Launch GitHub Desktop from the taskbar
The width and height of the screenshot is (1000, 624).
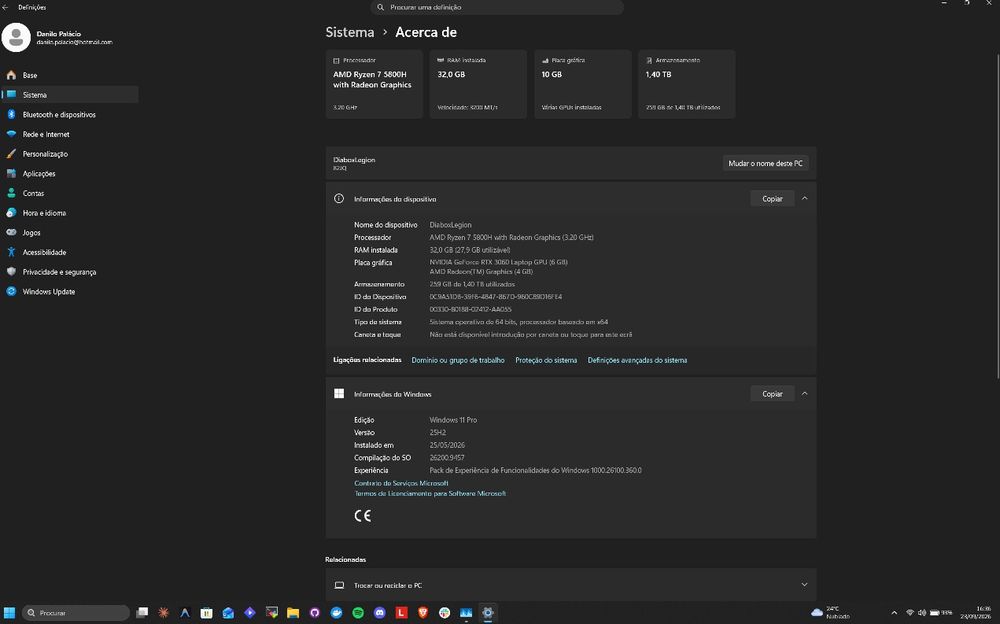(314, 613)
